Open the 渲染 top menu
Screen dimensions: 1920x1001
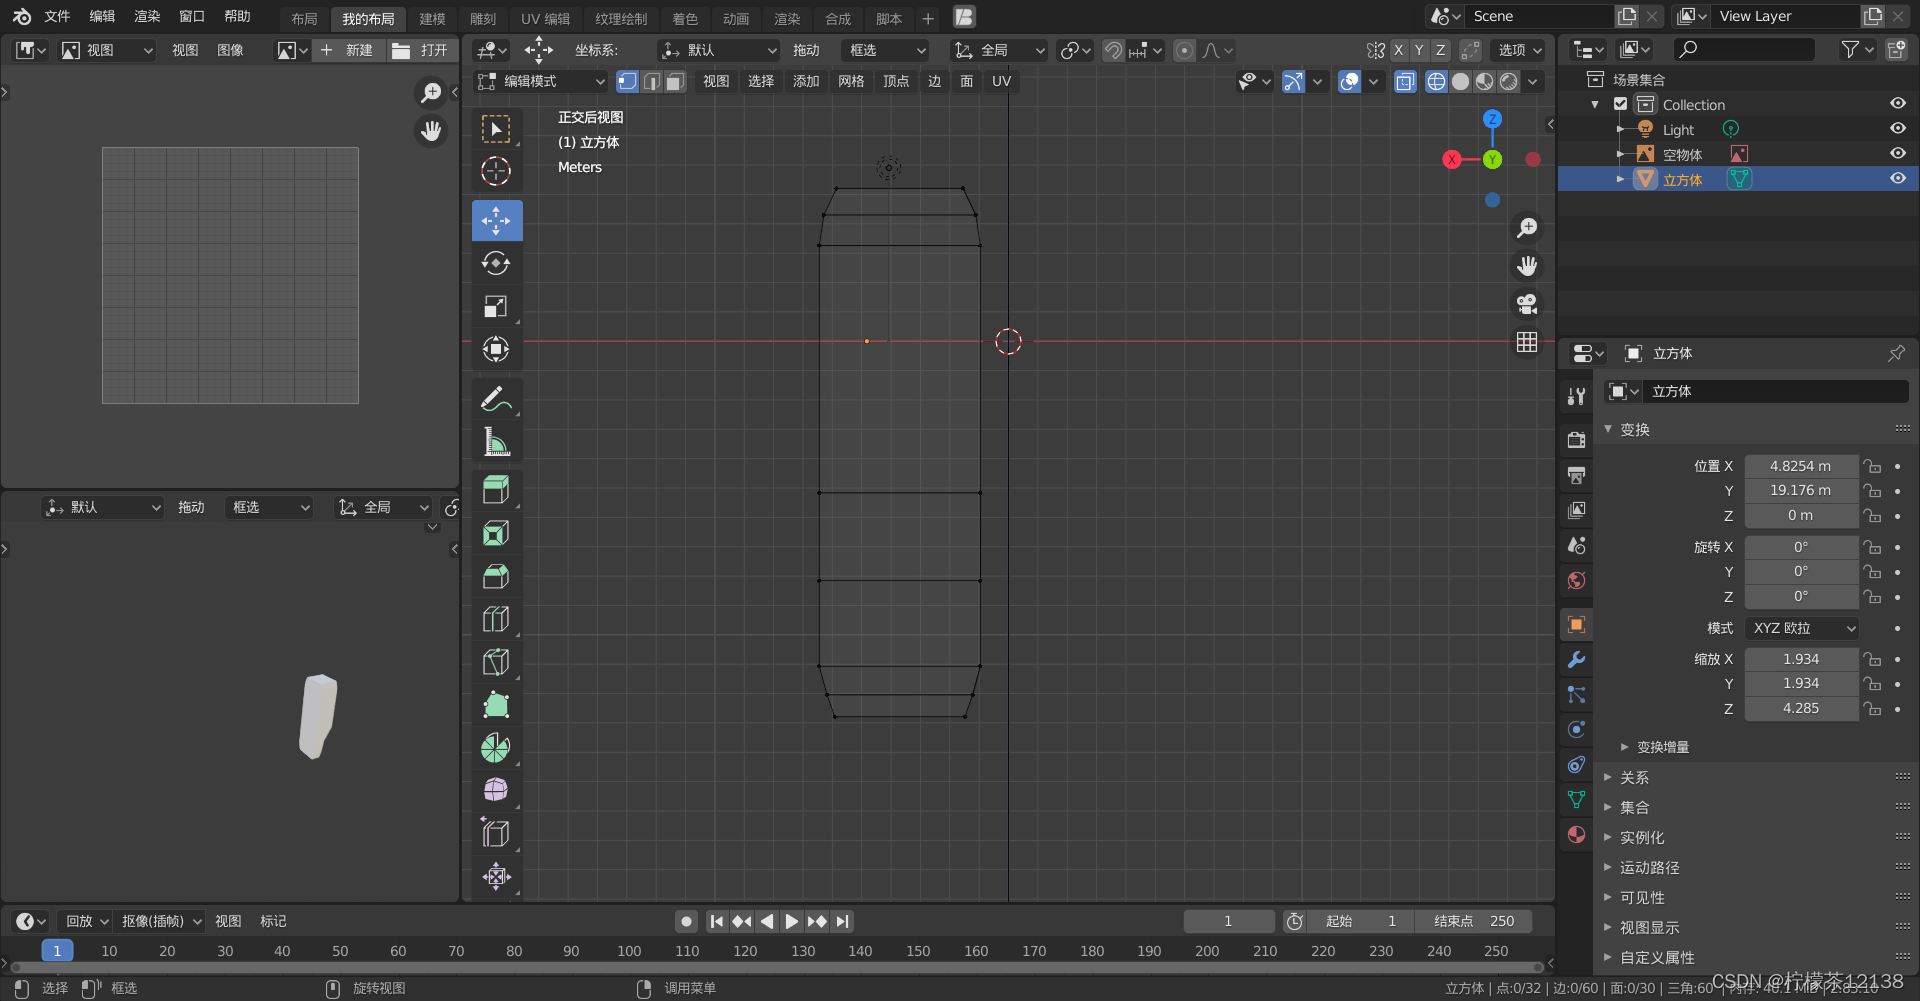coord(147,16)
